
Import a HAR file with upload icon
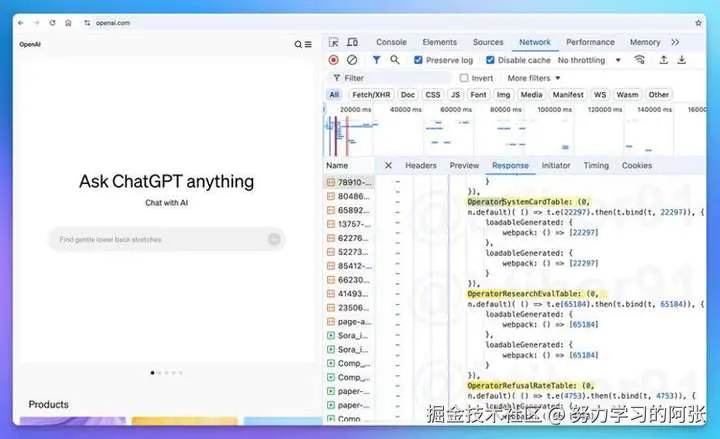(664, 60)
